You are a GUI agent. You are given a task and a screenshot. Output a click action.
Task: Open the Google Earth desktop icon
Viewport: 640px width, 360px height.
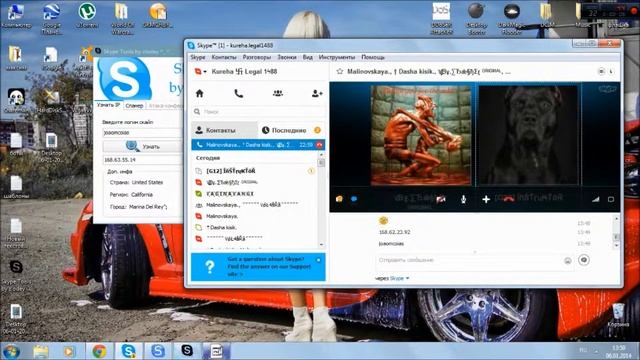pyautogui.click(x=51, y=18)
